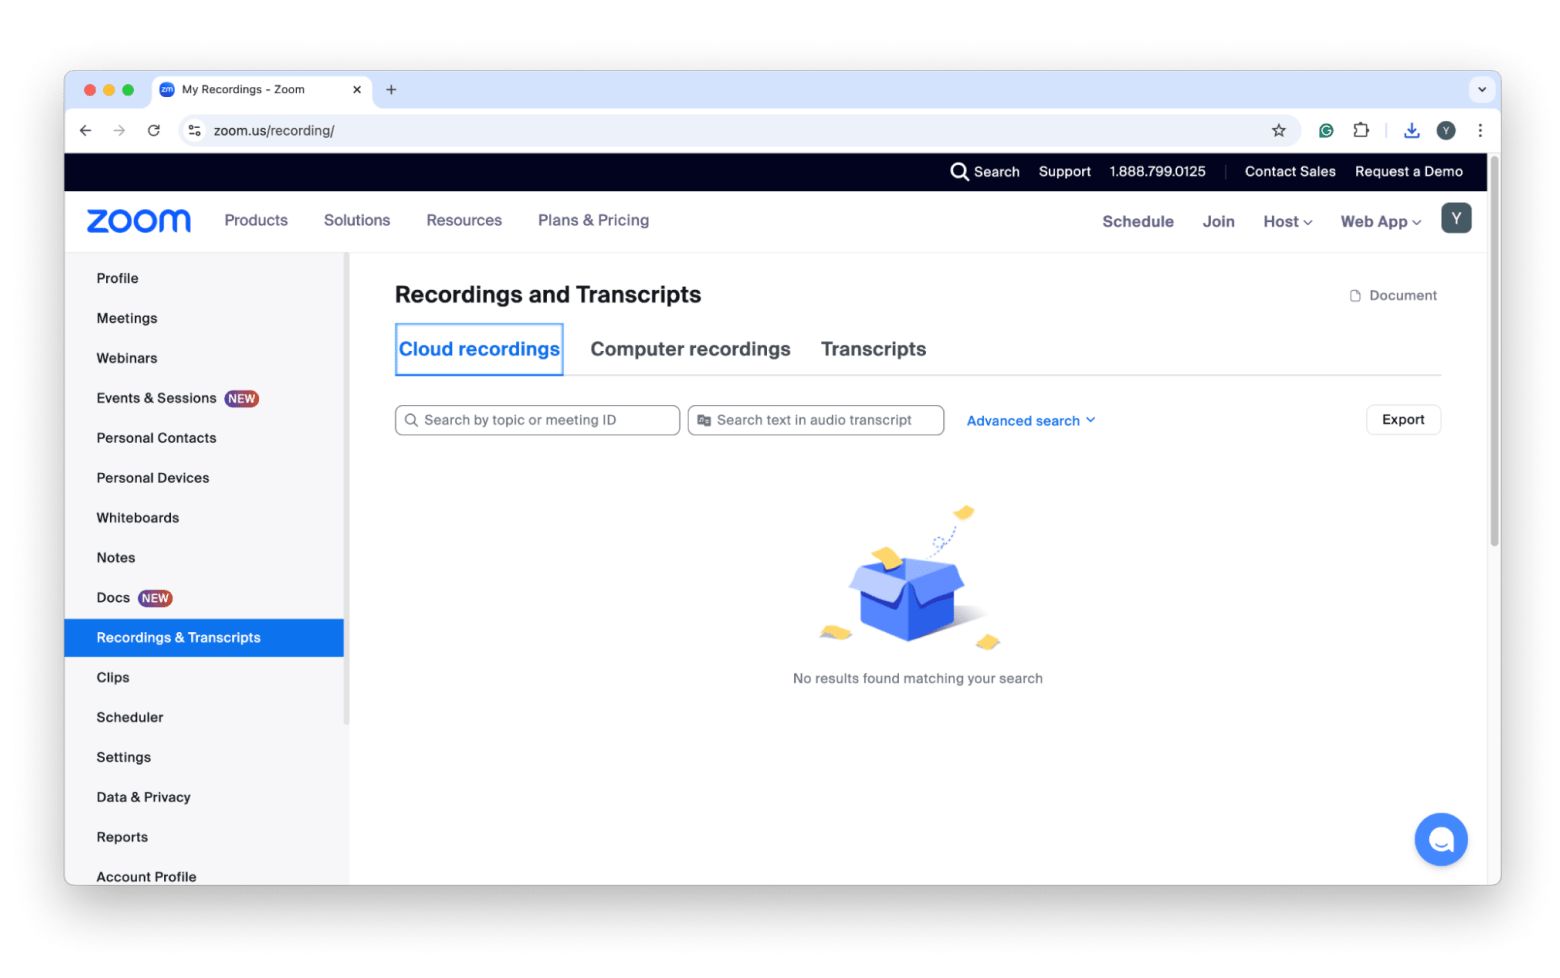Click the page vertical scrollbar
This screenshot has height=978, width=1560.
click(x=1494, y=350)
